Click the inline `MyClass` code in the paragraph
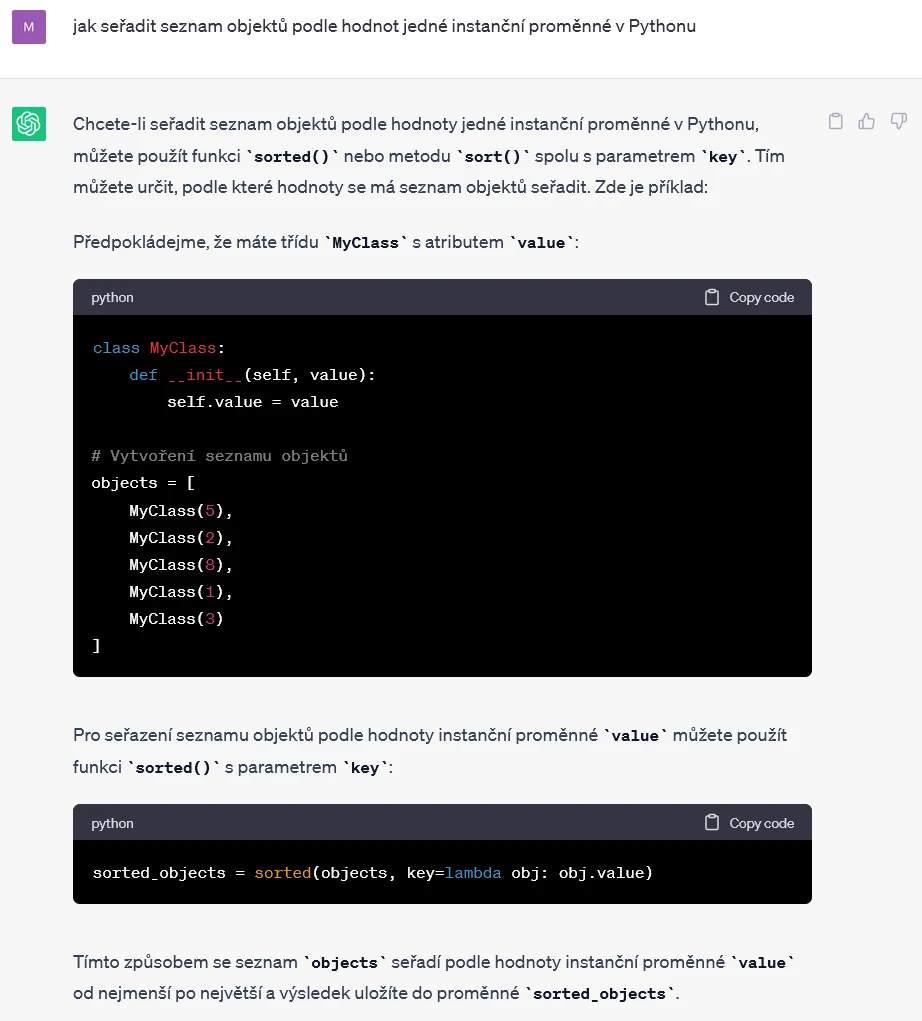Screen dimensions: 922x1021 pos(367,242)
